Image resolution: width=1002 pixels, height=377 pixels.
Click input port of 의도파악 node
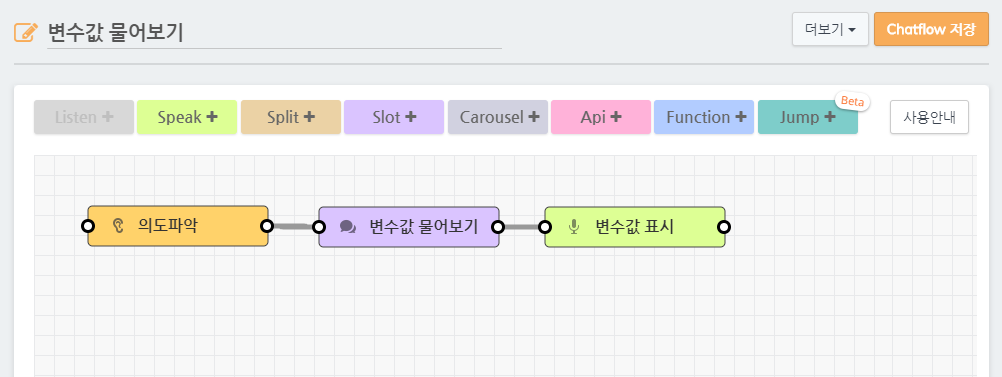tap(88, 226)
